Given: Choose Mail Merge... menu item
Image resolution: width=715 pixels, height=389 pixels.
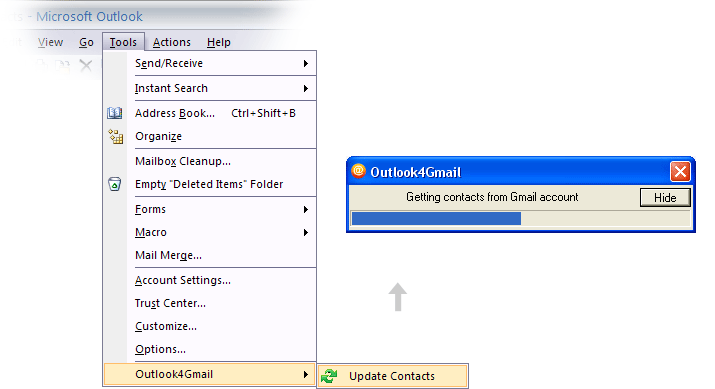Looking at the screenshot, I should (210, 255).
